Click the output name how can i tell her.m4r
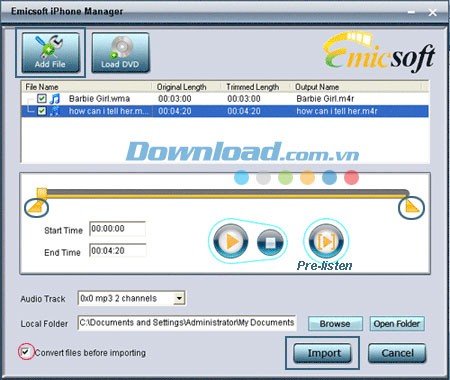 337,111
